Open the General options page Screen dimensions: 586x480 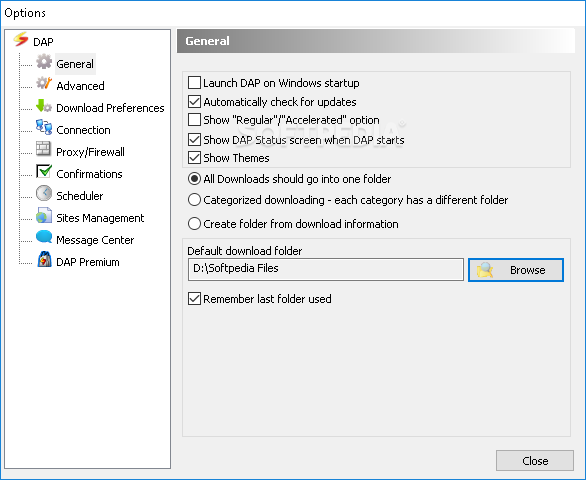coord(75,64)
